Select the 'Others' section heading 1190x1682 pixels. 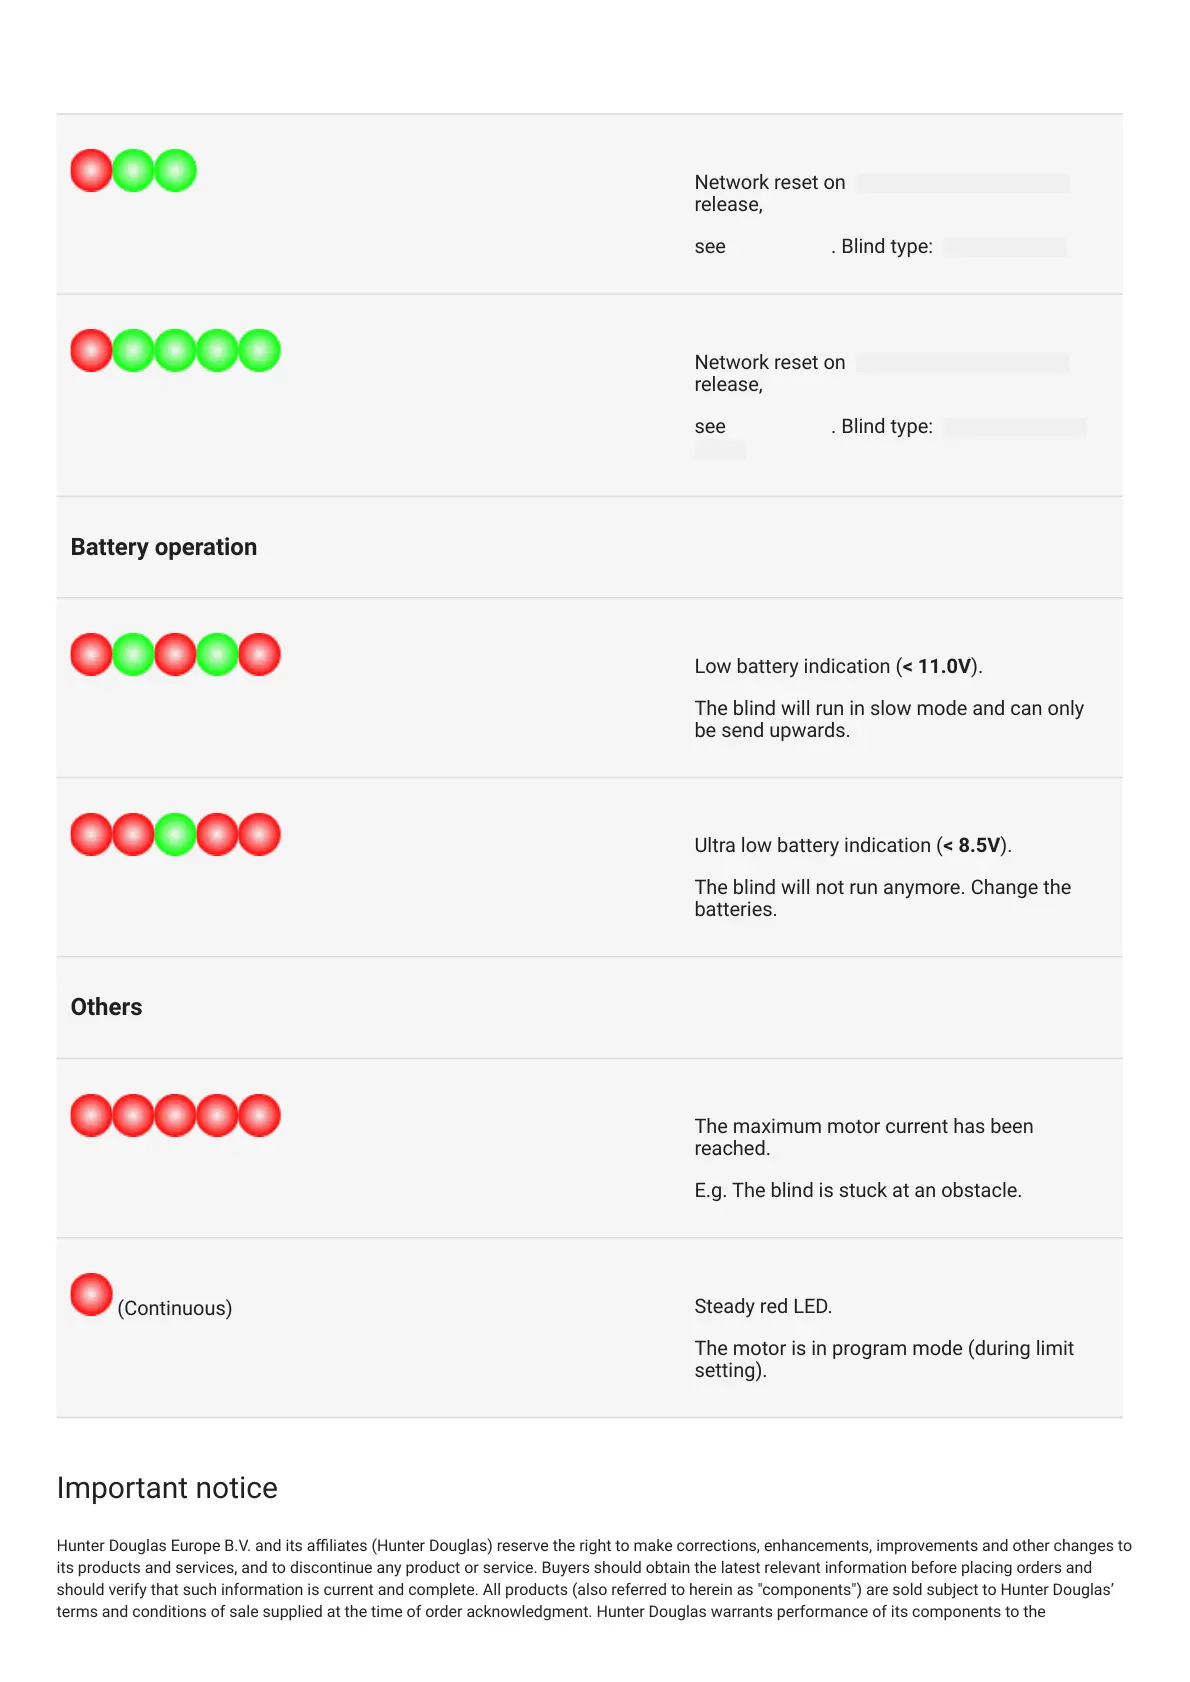[107, 1007]
